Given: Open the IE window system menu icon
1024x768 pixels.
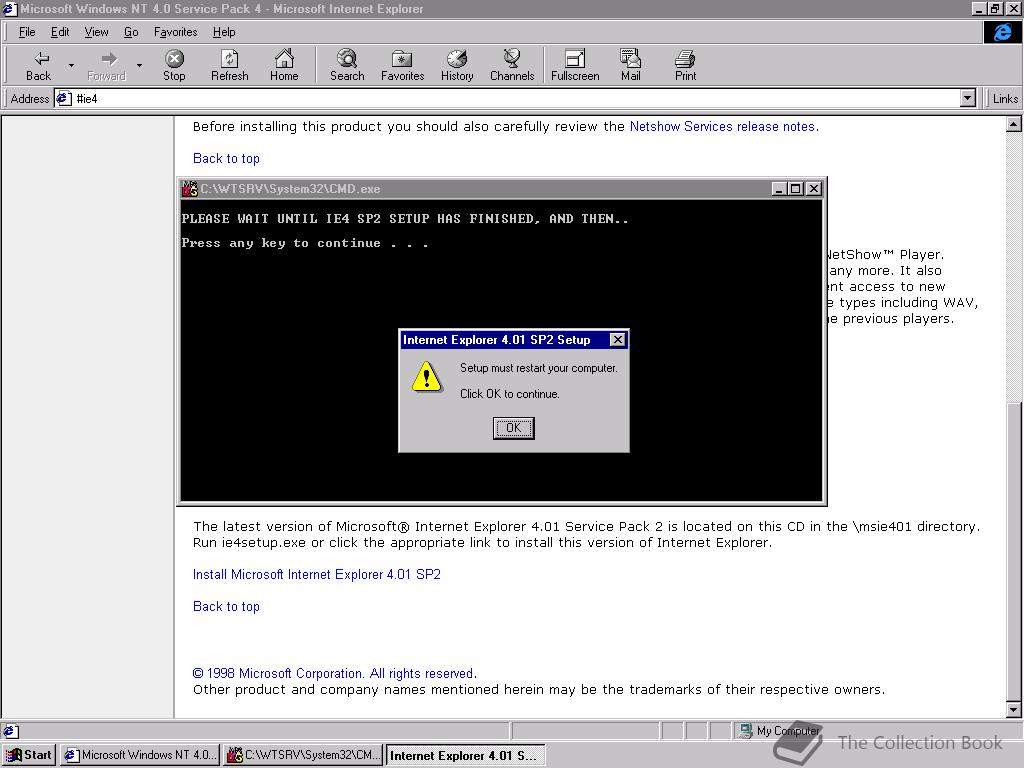Looking at the screenshot, I should [x=9, y=8].
